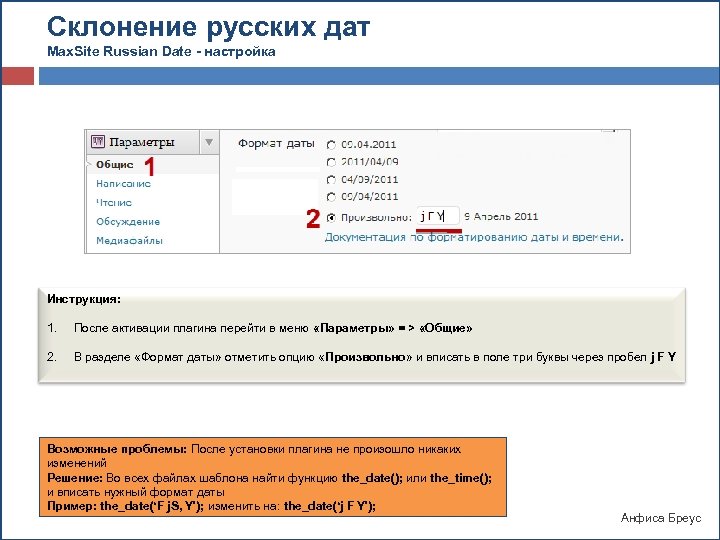Click the Склонение русских дат title
The width and height of the screenshot is (720, 540).
[x=208, y=27]
